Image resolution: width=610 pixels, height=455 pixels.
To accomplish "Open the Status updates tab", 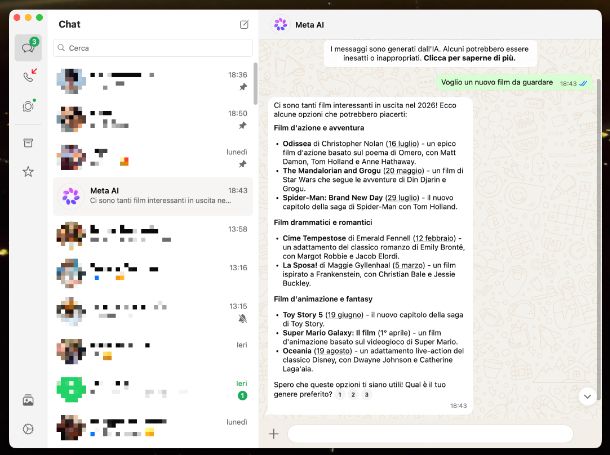I will tap(29, 106).
